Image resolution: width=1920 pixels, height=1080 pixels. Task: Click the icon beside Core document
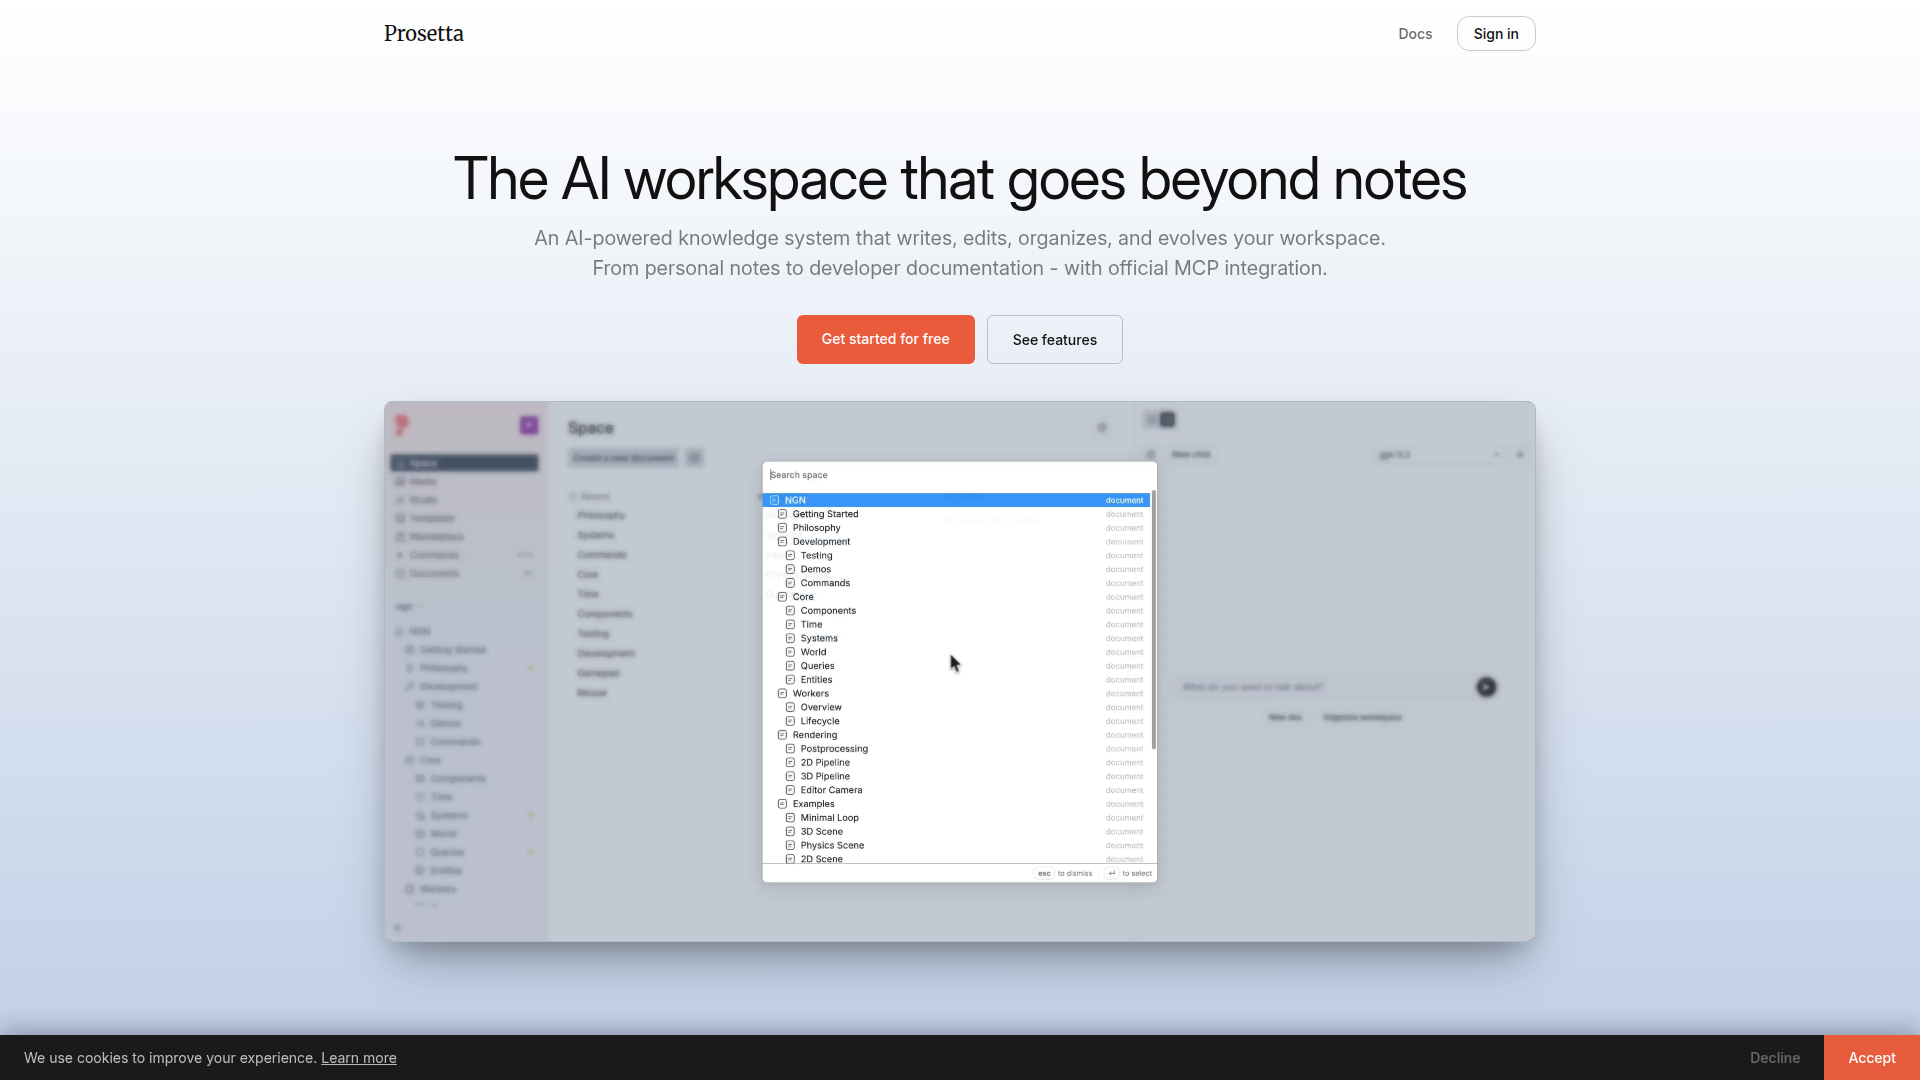pyautogui.click(x=782, y=597)
